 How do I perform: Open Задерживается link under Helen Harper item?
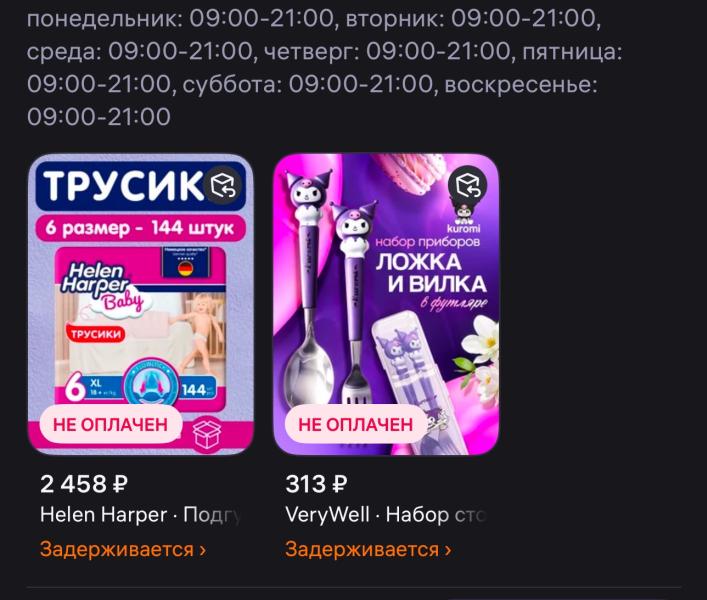[x=123, y=550]
